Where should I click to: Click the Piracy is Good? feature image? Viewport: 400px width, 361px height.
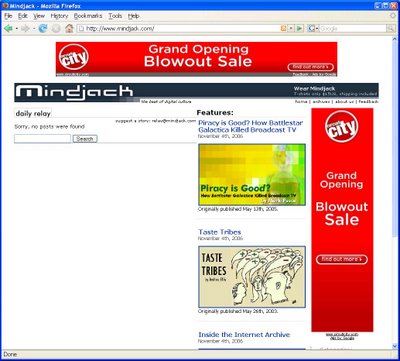click(x=252, y=175)
